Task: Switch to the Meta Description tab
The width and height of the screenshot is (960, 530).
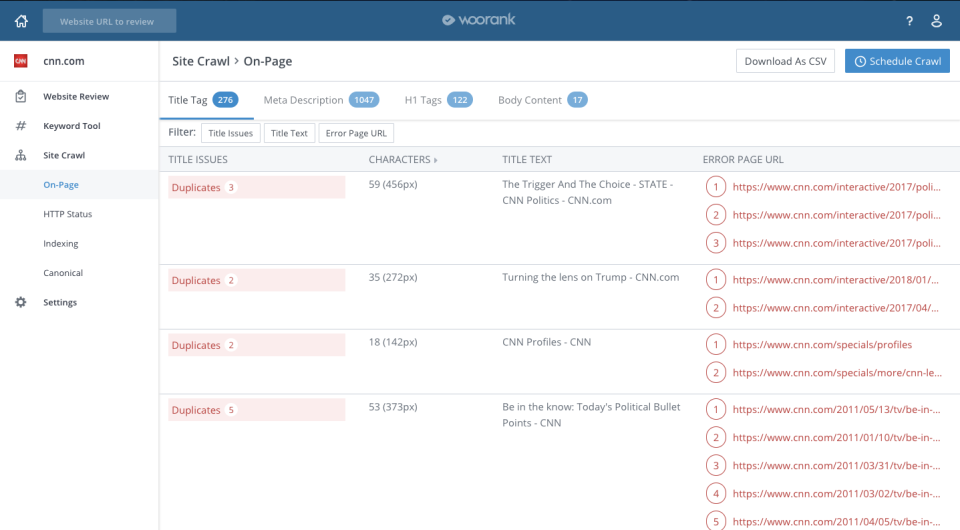Action: [321, 100]
